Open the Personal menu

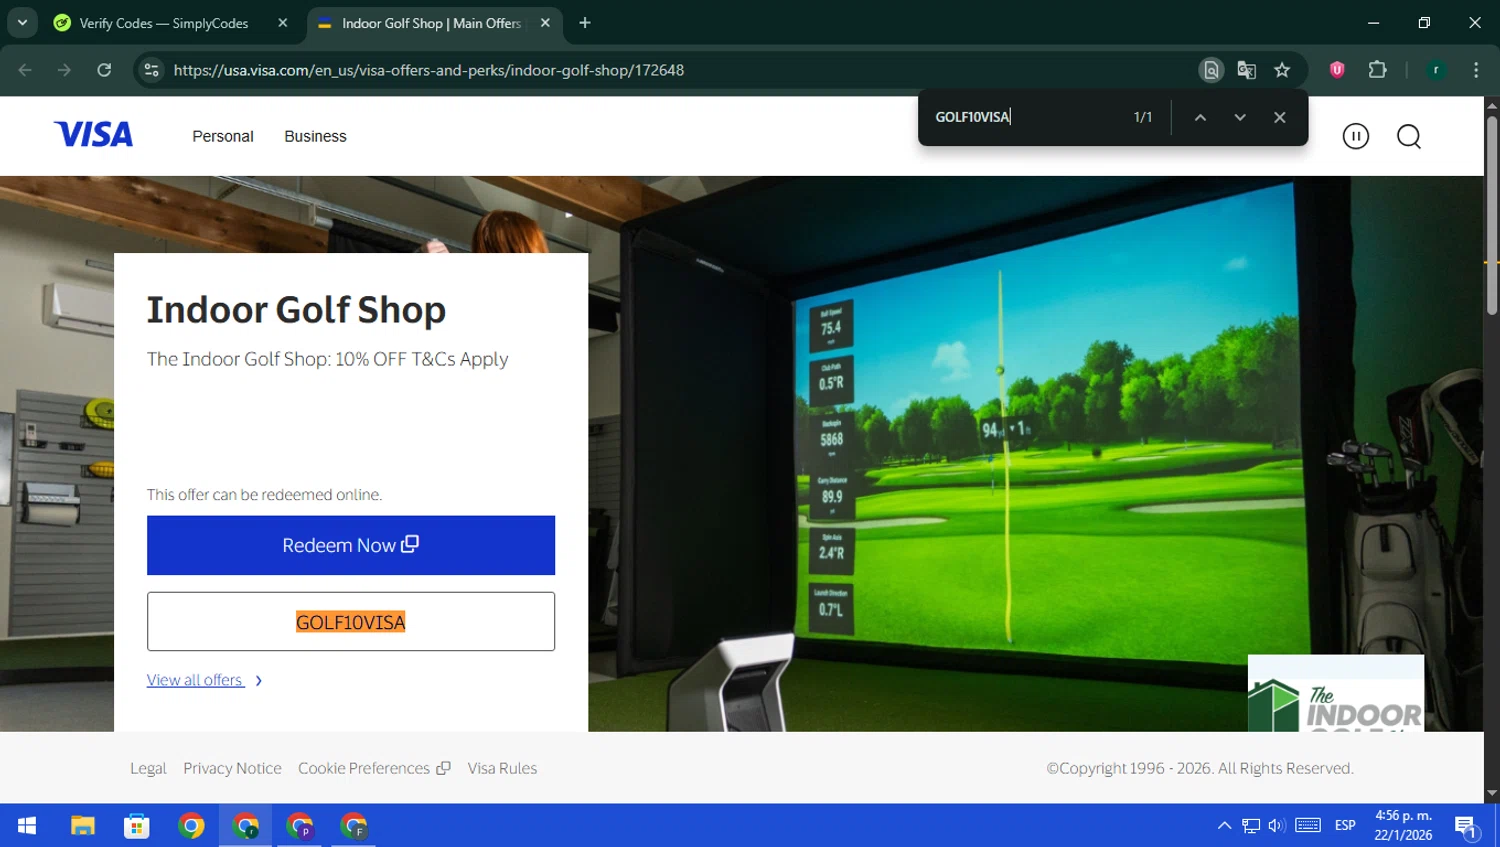click(223, 136)
